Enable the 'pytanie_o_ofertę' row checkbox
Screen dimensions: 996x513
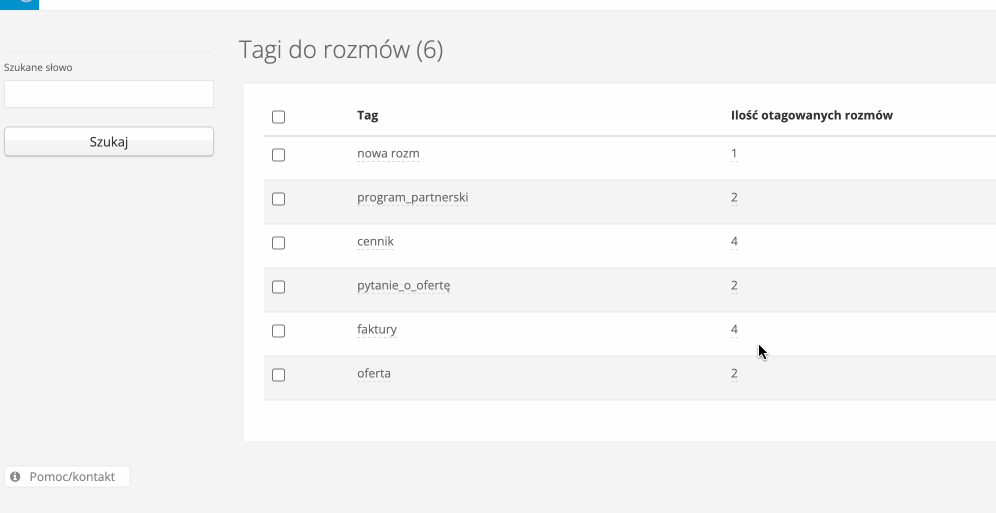(x=279, y=286)
